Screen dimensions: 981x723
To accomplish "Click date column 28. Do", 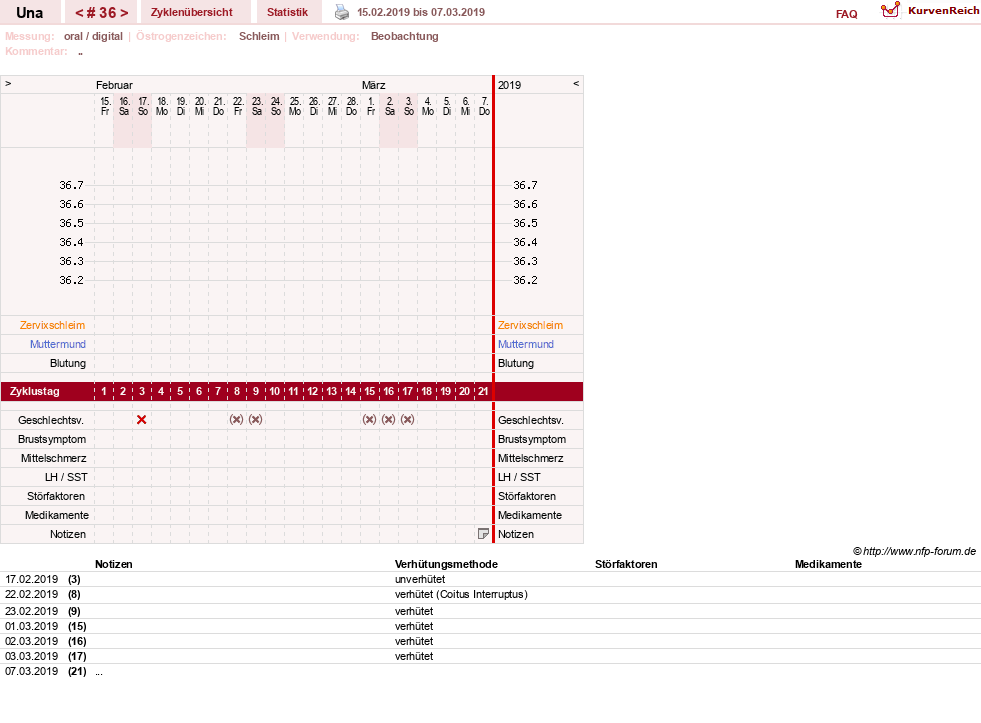I will click(x=352, y=106).
